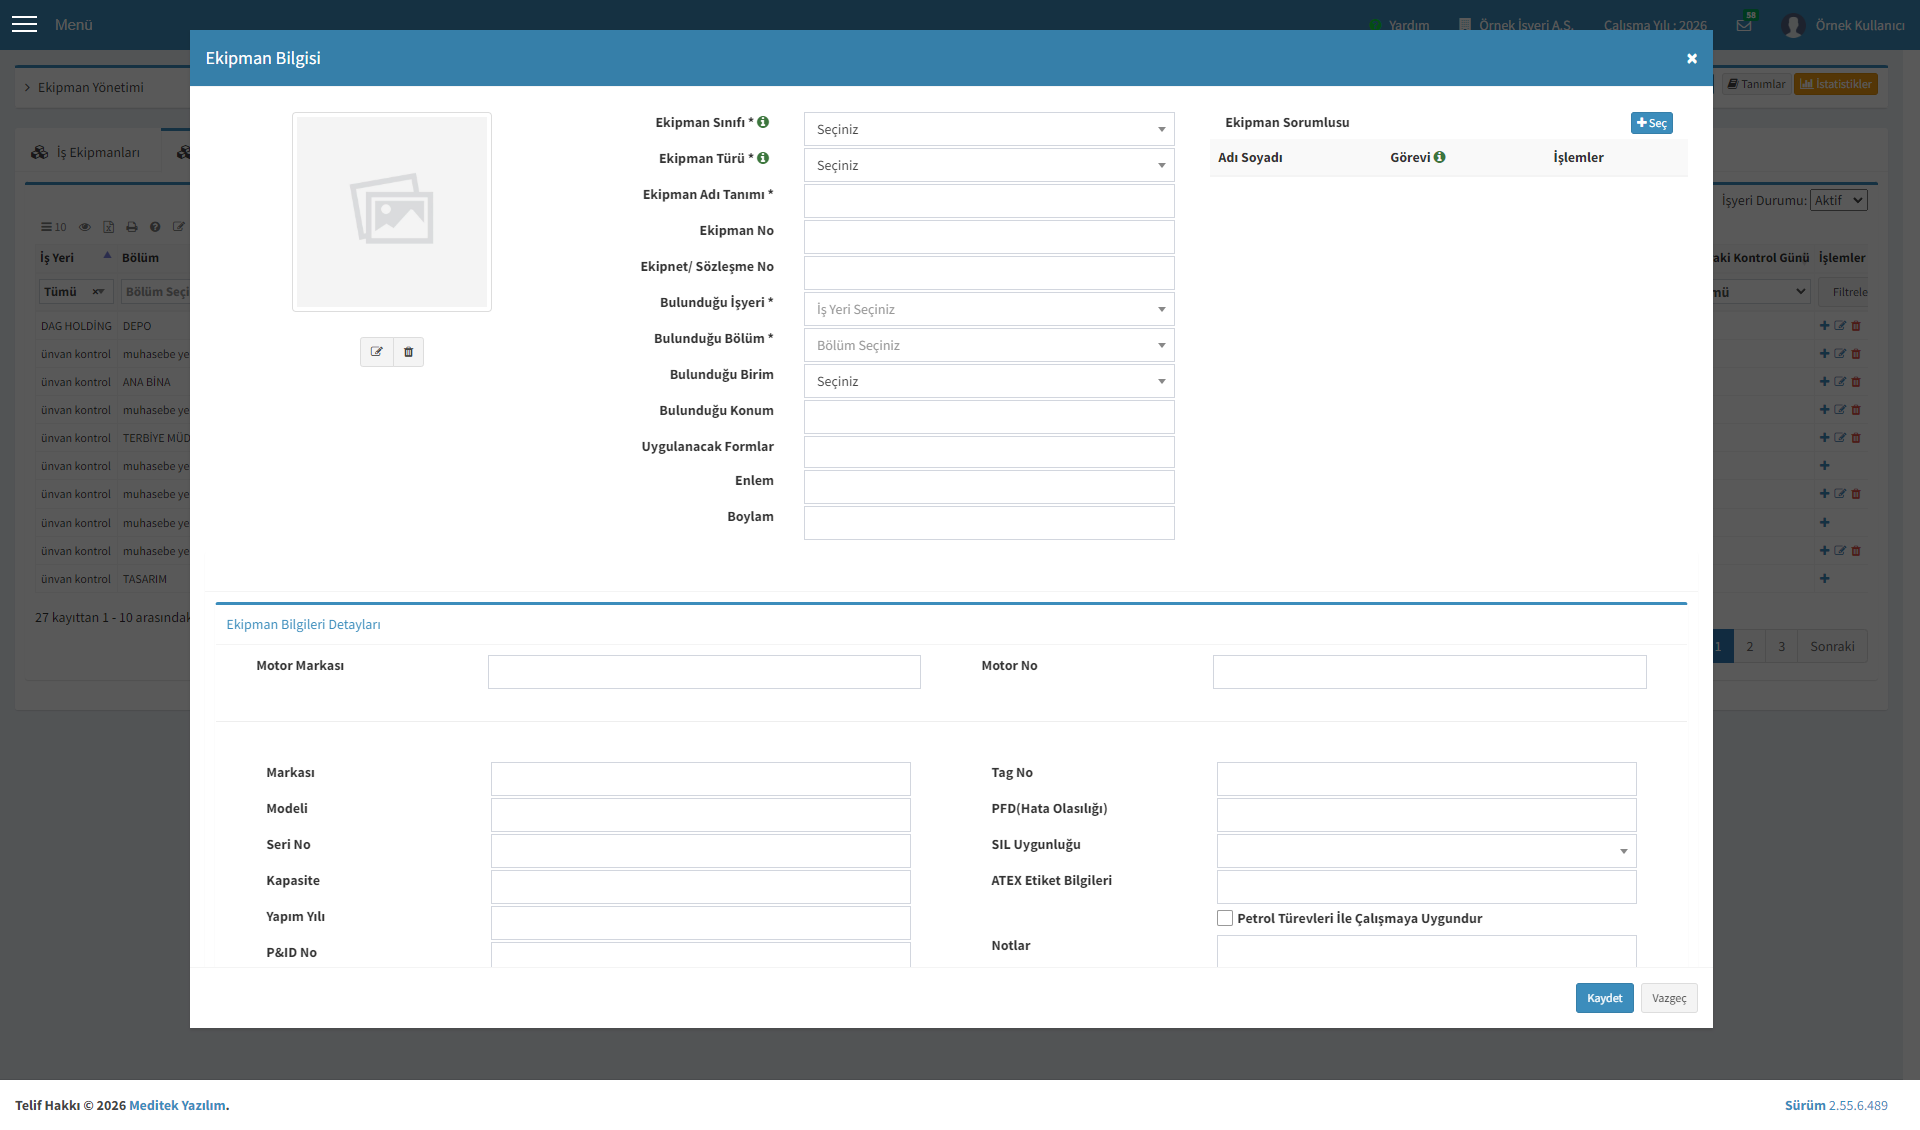Click the Boylam input field
This screenshot has width=1920, height=1130.
pyautogui.click(x=989, y=523)
